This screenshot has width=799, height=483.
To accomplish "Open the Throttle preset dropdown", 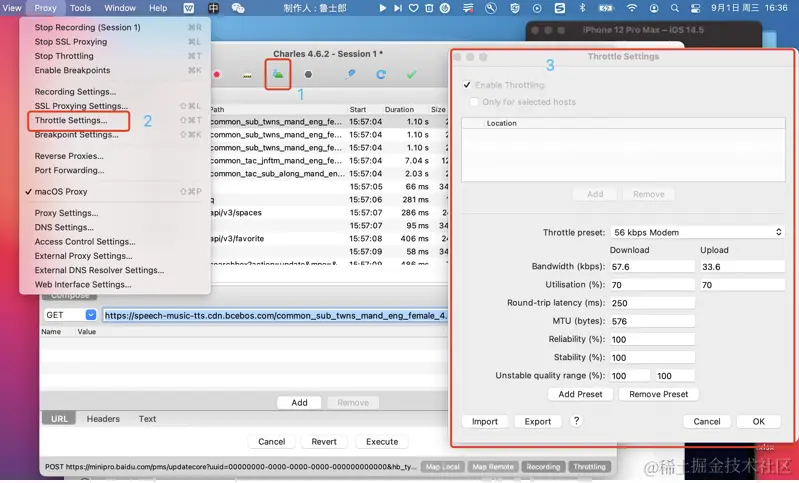I will [x=698, y=232].
